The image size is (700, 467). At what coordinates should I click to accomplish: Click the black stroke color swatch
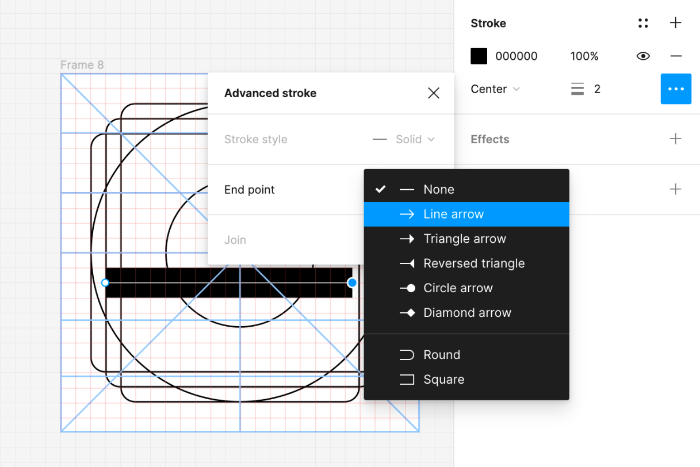(479, 56)
